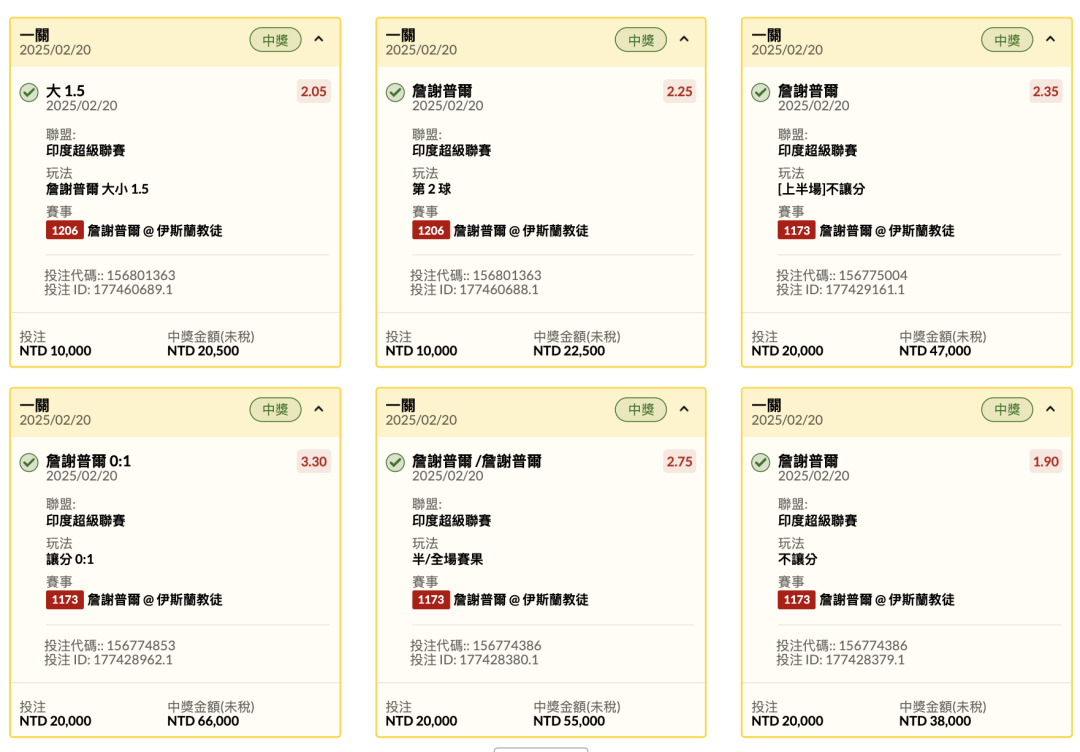Click play type 第 2 球
This screenshot has height=752, width=1080.
point(431,189)
